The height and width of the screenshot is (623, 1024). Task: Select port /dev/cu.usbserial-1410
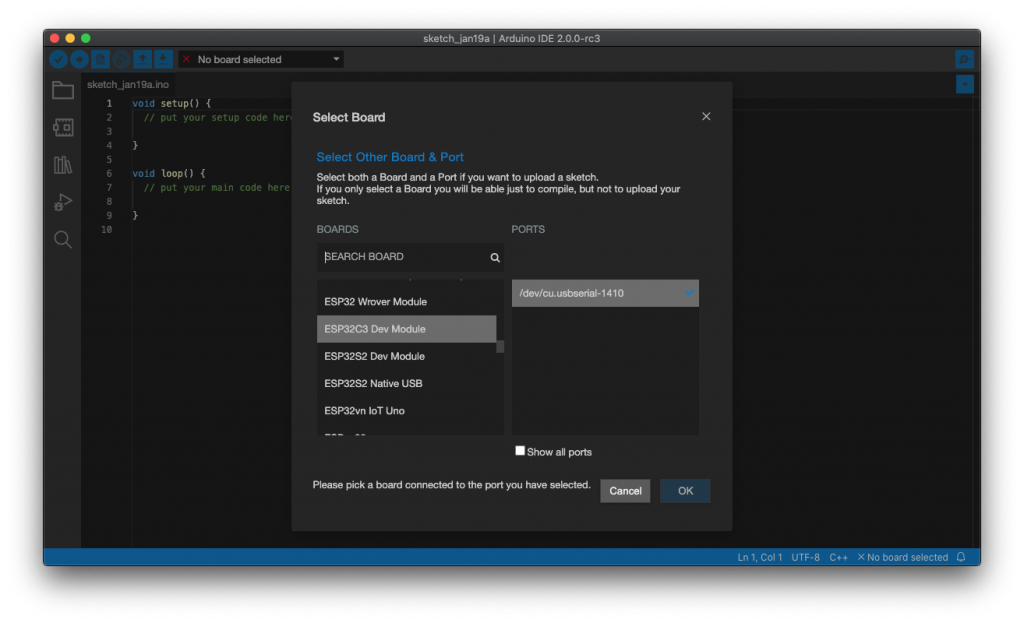[x=605, y=293]
